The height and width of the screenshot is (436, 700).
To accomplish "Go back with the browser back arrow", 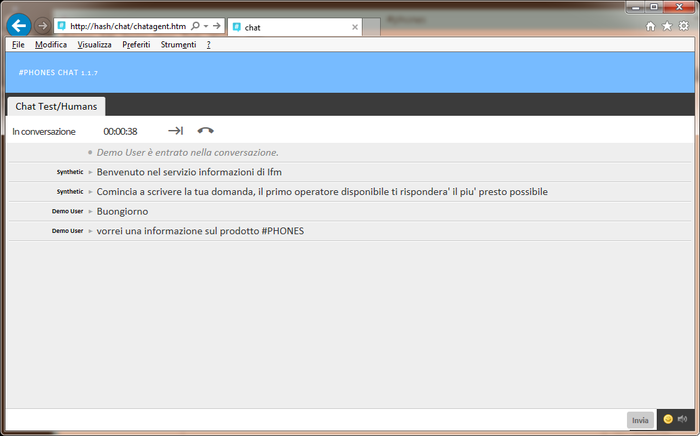I will tap(19, 26).
